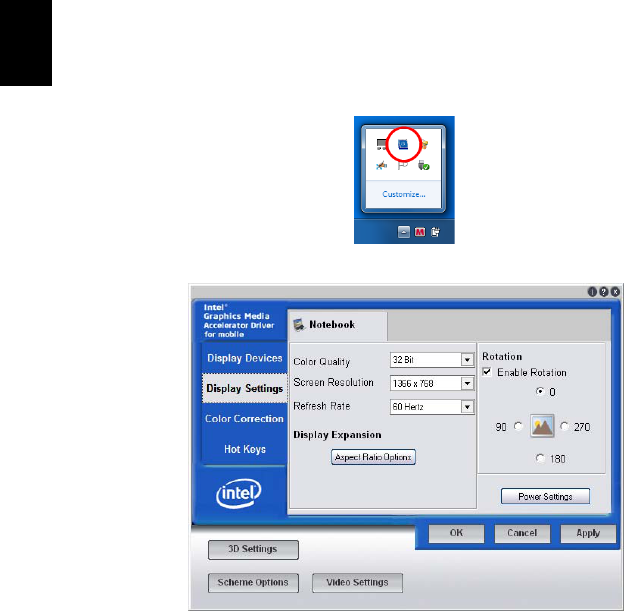Select the 0 degree rotation radio button

(x=540, y=391)
